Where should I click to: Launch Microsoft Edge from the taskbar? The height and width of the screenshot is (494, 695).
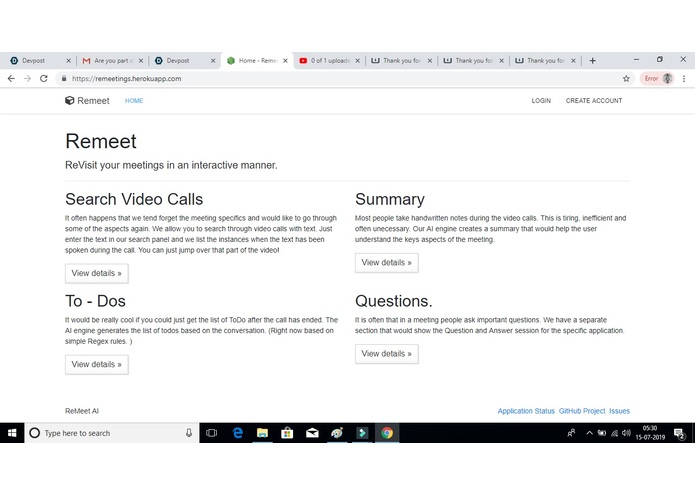pyautogui.click(x=238, y=433)
